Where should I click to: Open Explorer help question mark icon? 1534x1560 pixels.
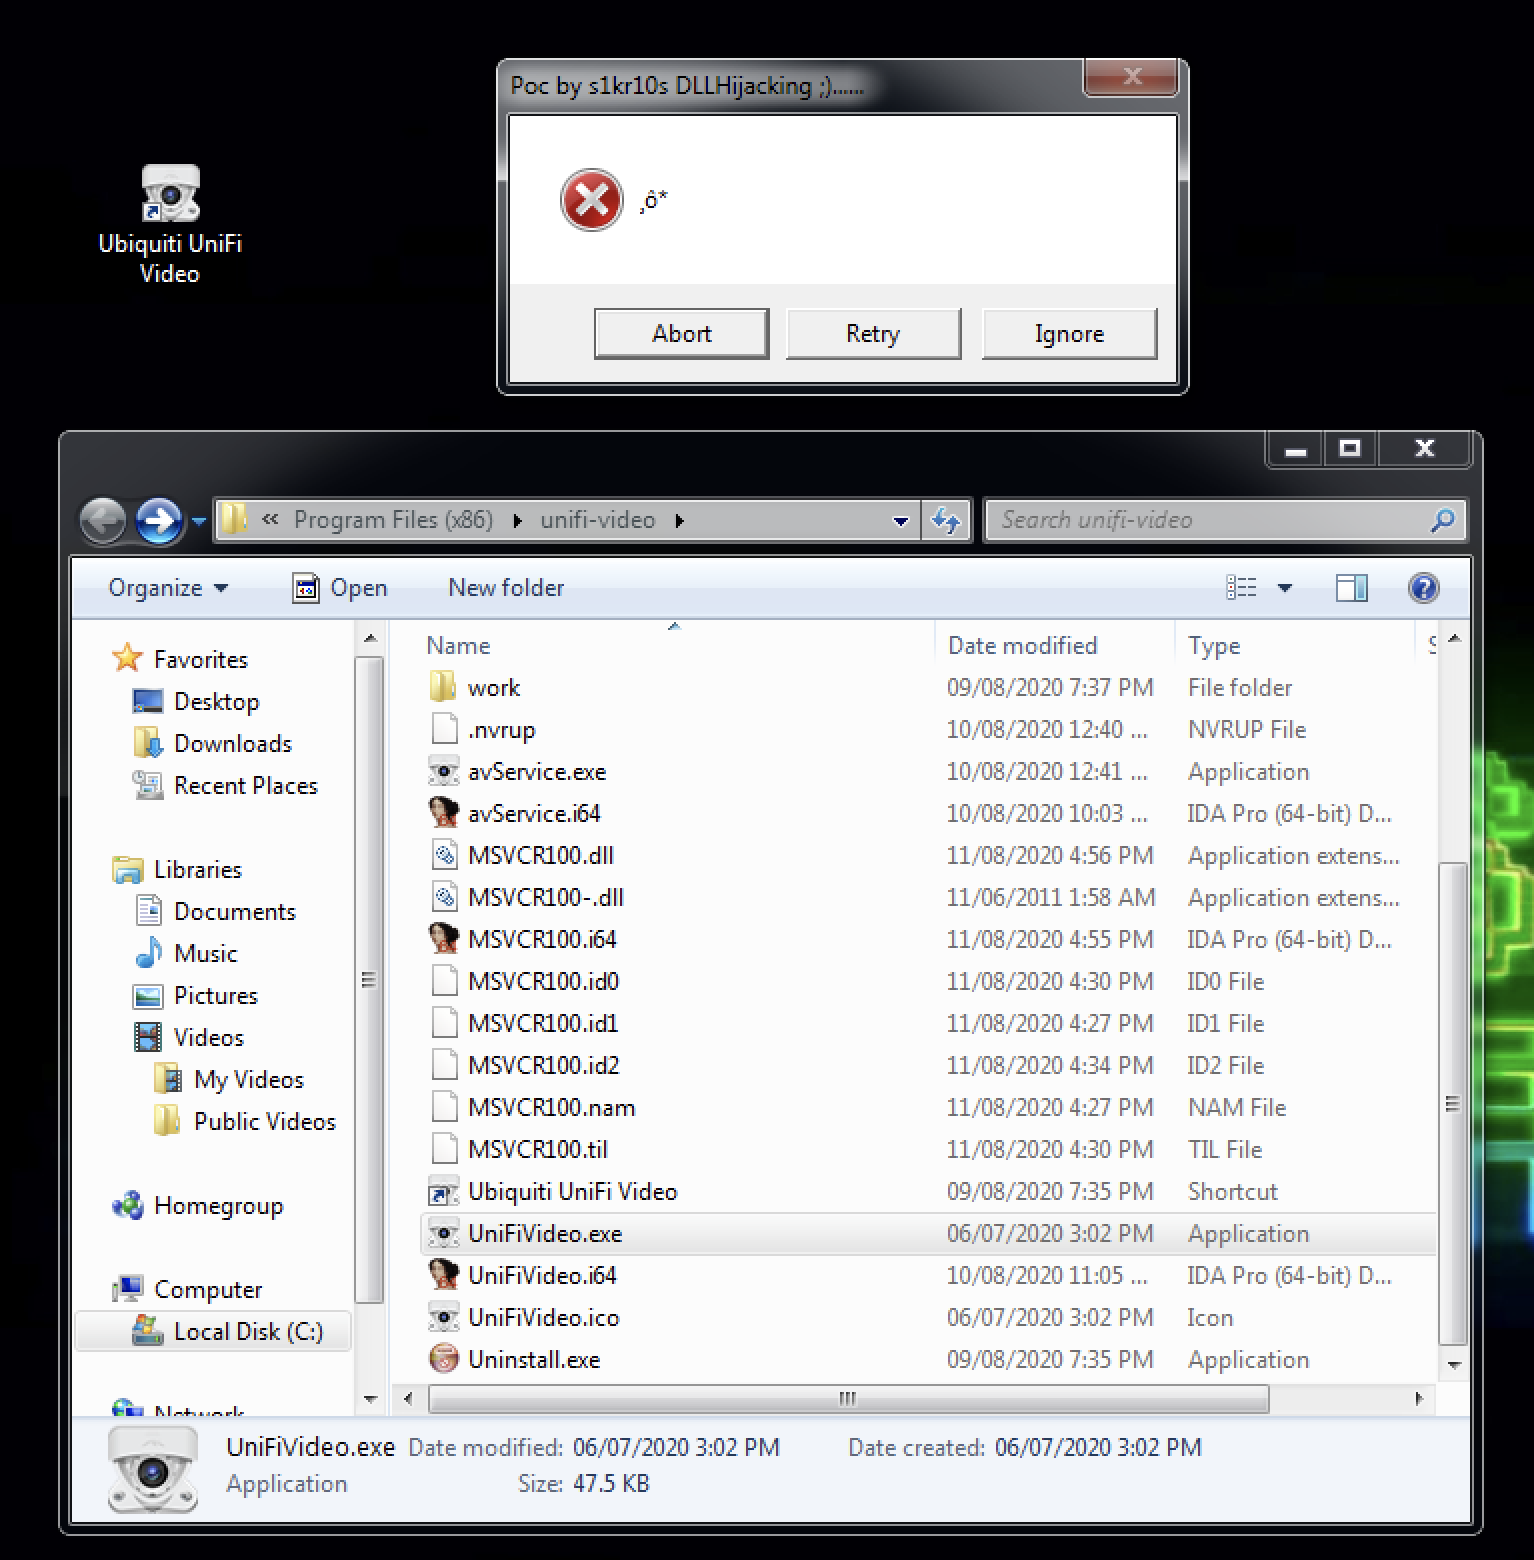(x=1423, y=588)
